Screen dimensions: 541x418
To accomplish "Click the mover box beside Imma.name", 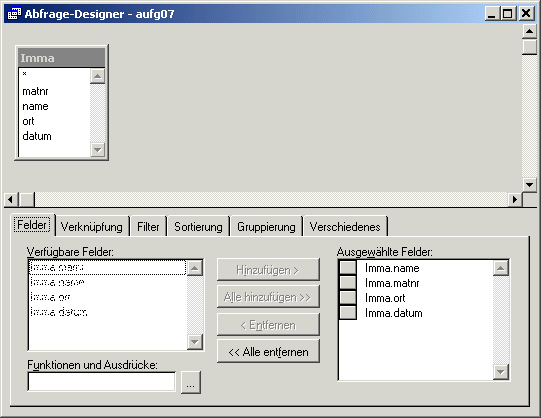I will pos(348,268).
